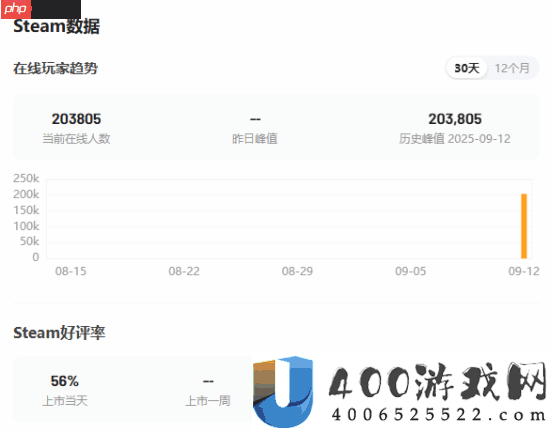Click the 203805 current online count
The width and height of the screenshot is (550, 434).
pyautogui.click(x=76, y=119)
